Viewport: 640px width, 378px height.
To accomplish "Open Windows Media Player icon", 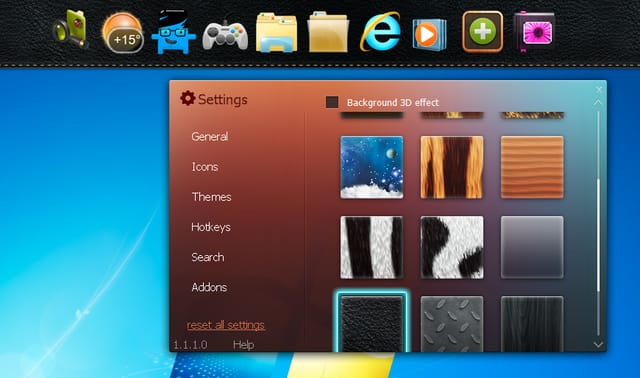I will pos(429,34).
